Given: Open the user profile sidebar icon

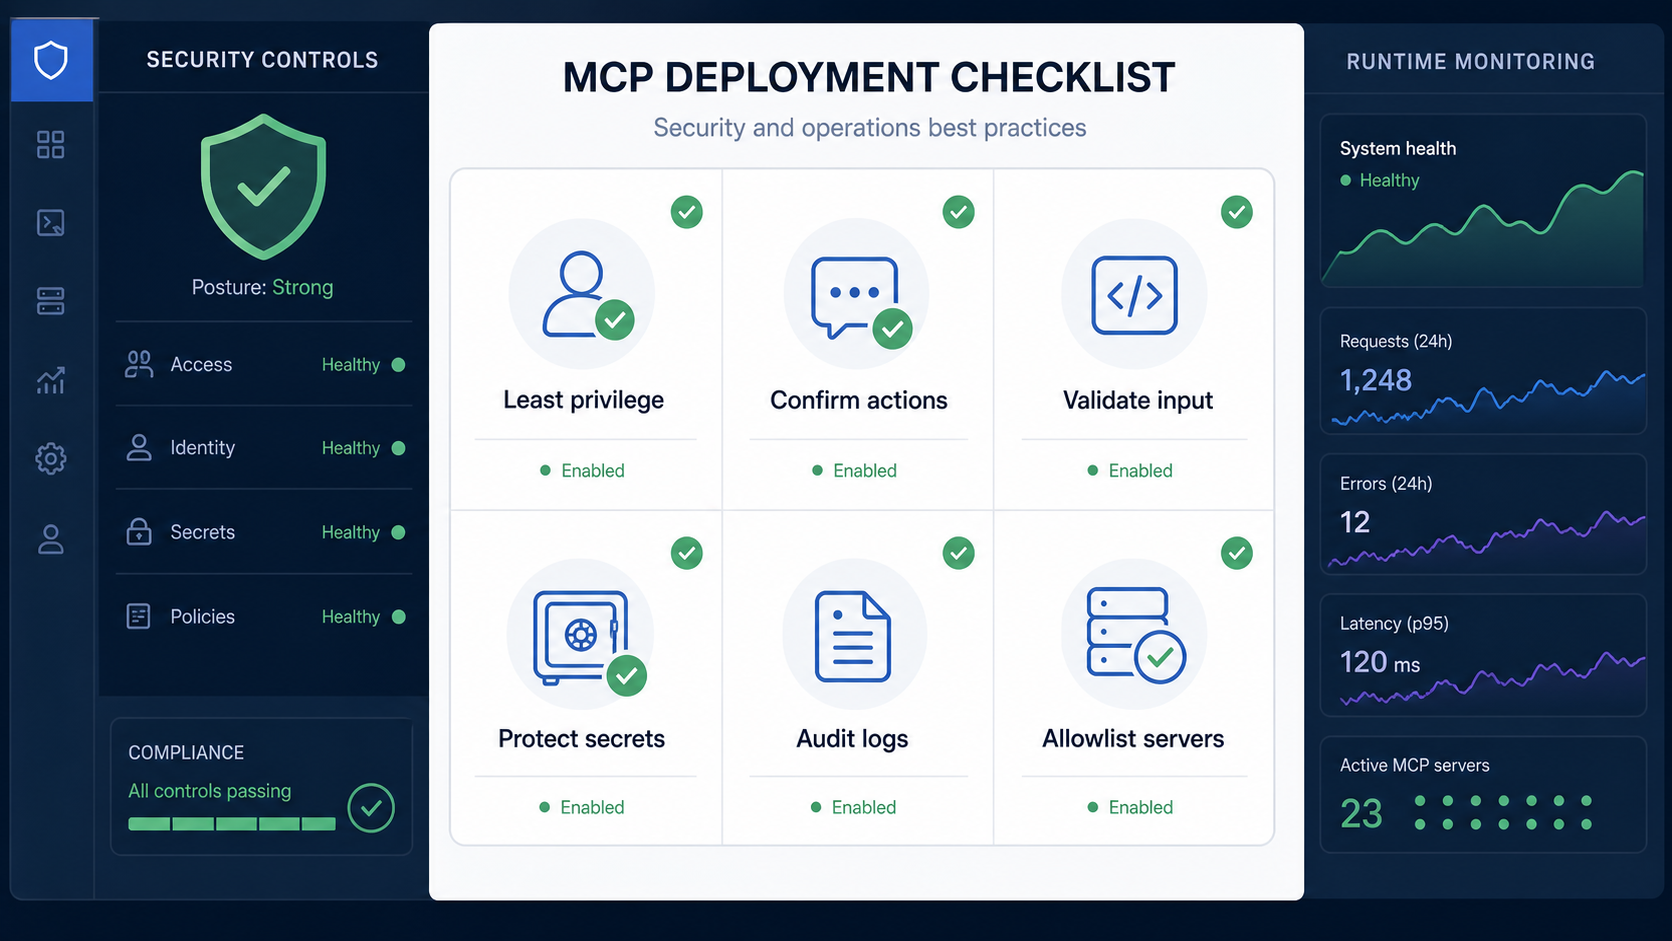Looking at the screenshot, I should (51, 539).
